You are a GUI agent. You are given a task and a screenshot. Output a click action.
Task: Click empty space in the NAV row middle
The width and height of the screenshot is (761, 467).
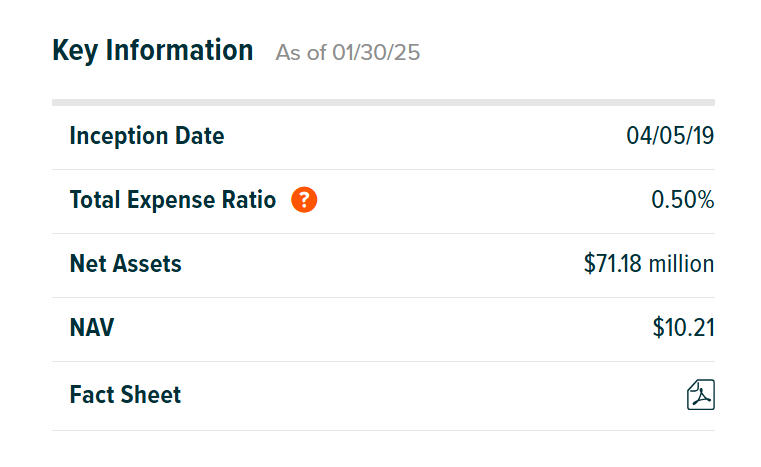click(383, 327)
